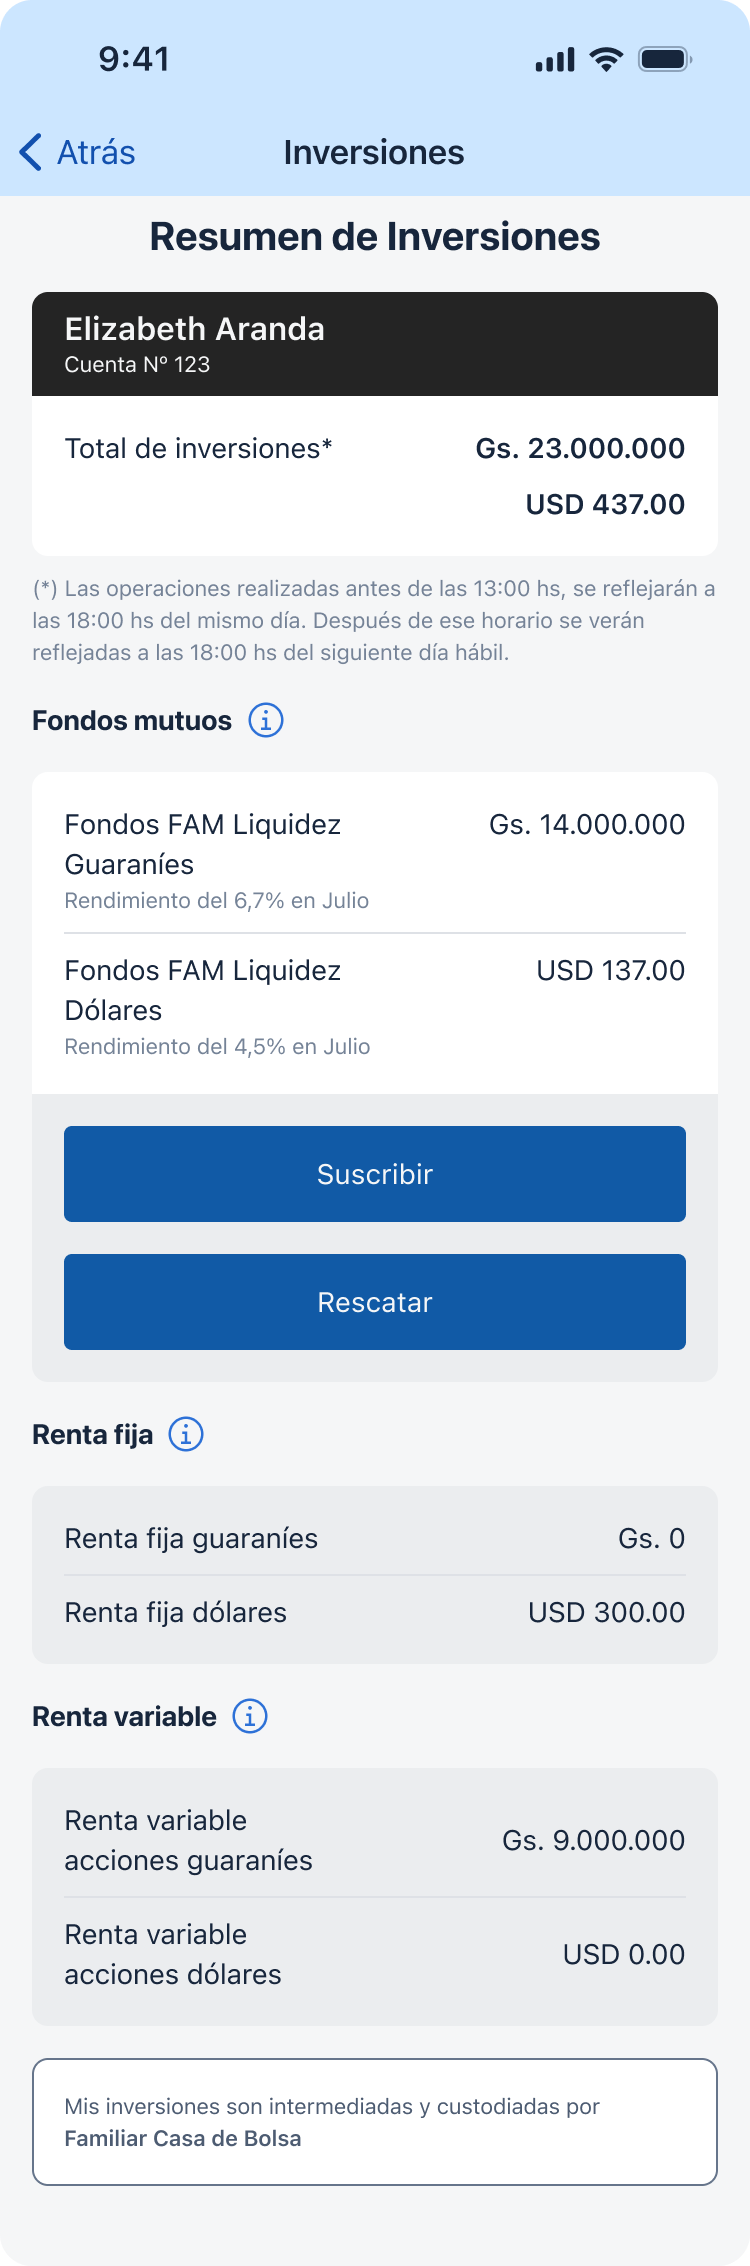Tap the Elizabeth Aranda account header
The image size is (750, 2266).
tap(374, 344)
